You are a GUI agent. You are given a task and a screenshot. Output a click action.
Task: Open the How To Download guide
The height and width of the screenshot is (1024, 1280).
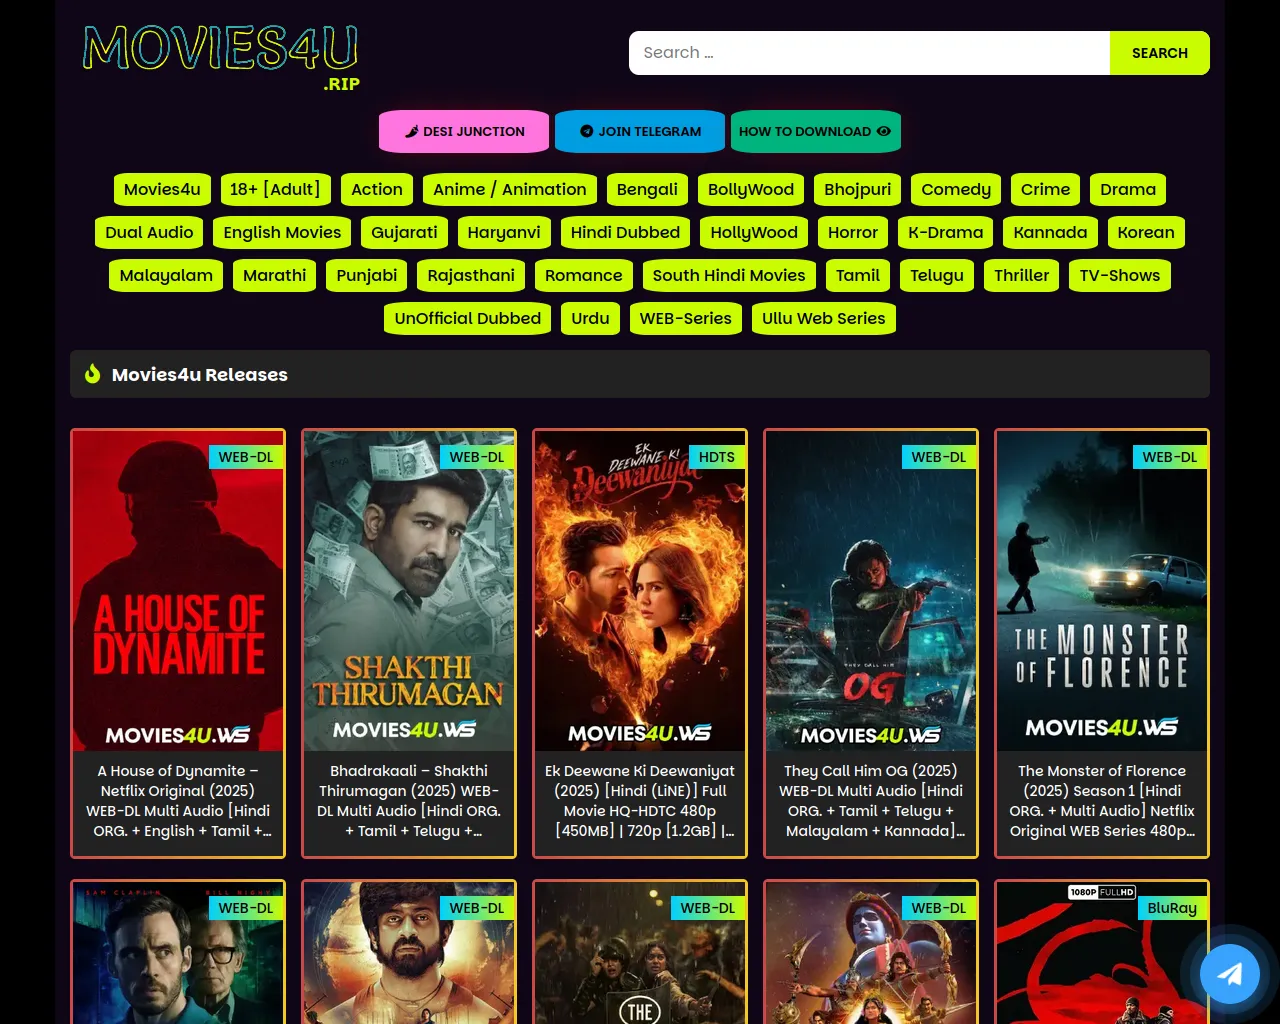[815, 131]
